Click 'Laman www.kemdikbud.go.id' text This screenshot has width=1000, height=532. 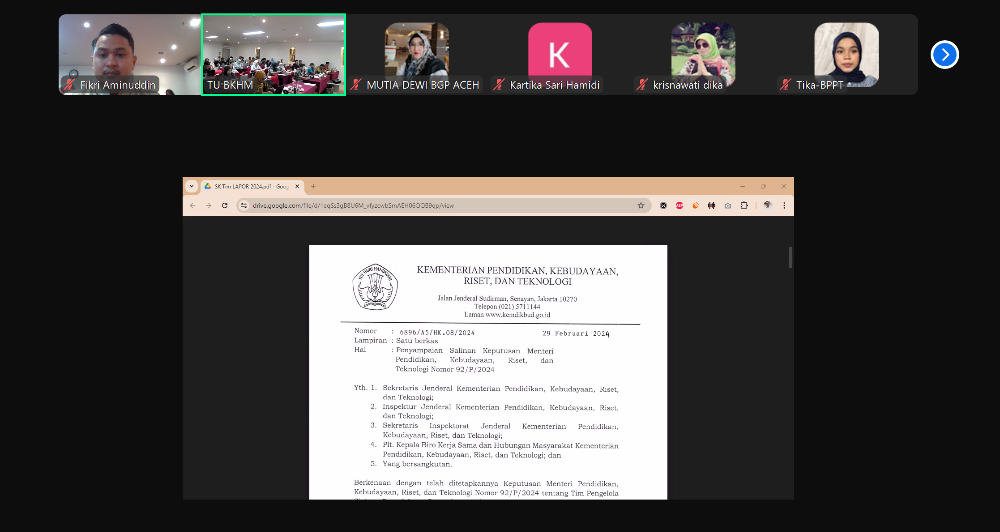(507, 314)
